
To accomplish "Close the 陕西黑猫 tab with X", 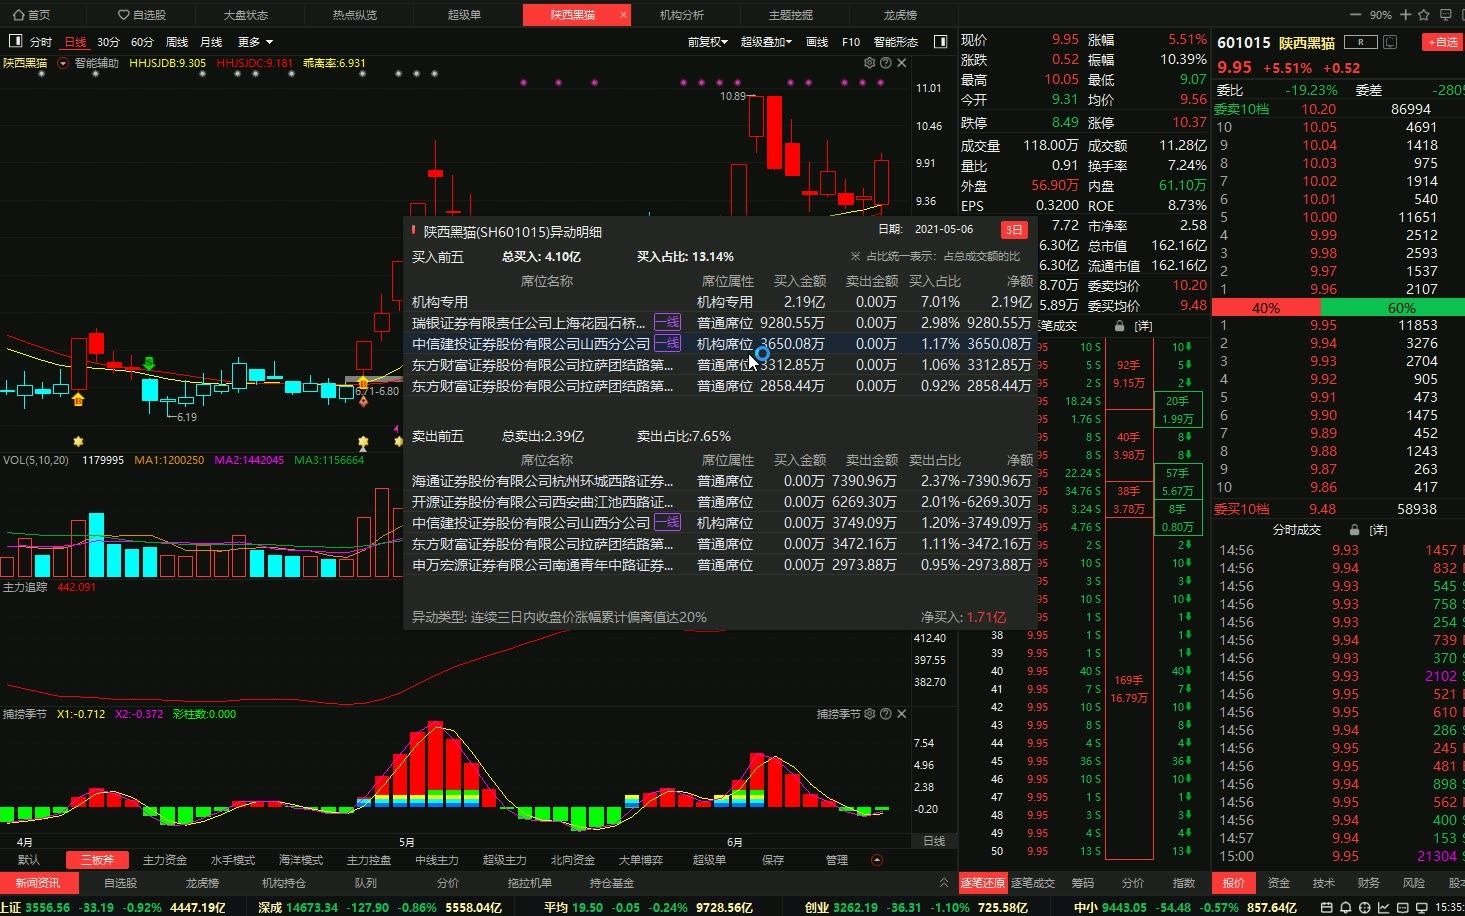I will pos(623,15).
